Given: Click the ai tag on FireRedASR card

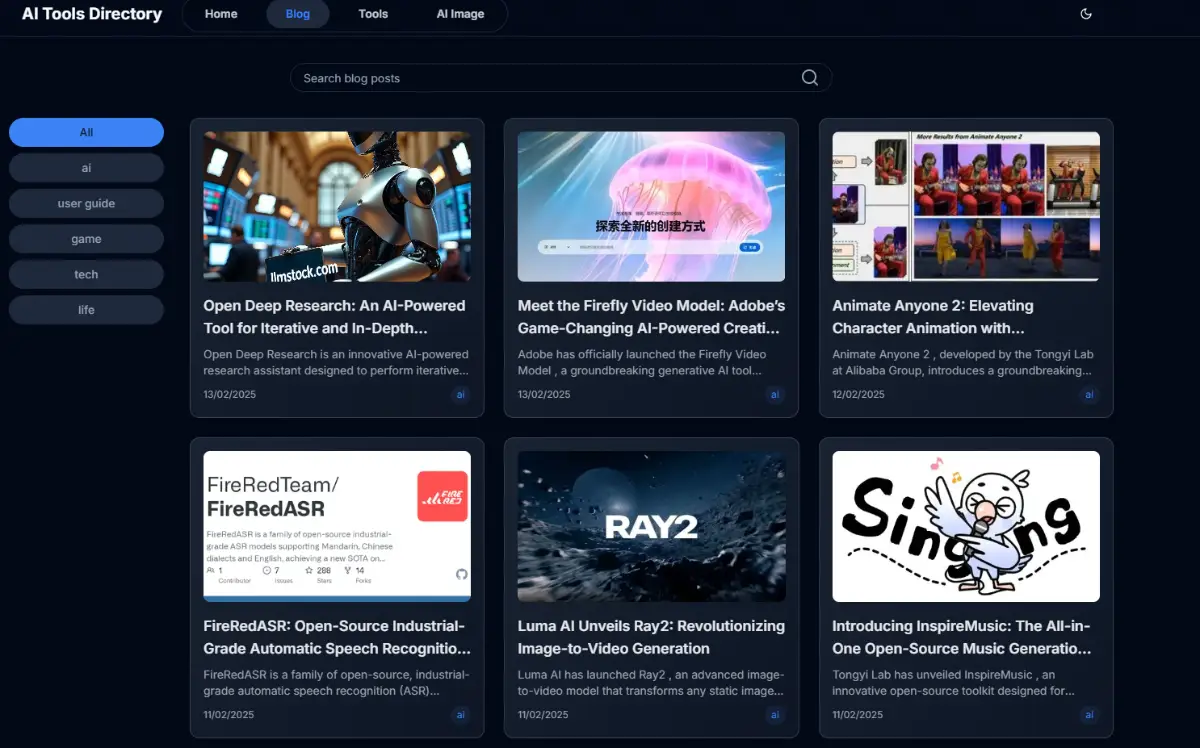Looking at the screenshot, I should [x=461, y=714].
